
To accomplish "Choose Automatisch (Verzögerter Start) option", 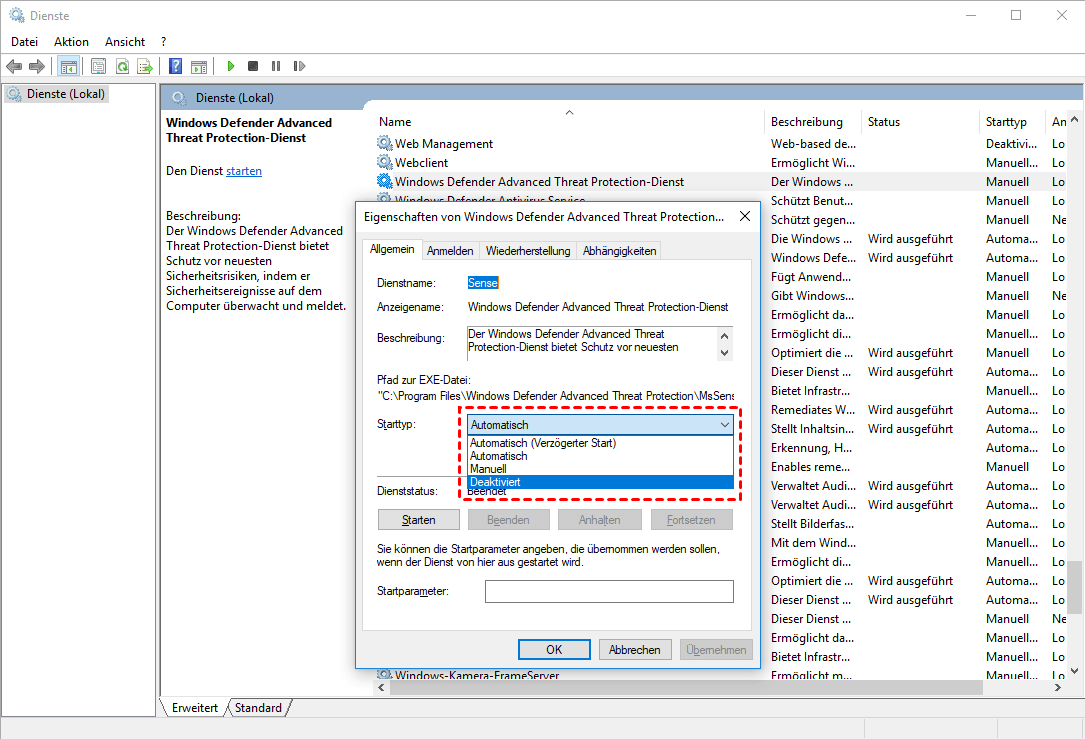I will click(600, 443).
